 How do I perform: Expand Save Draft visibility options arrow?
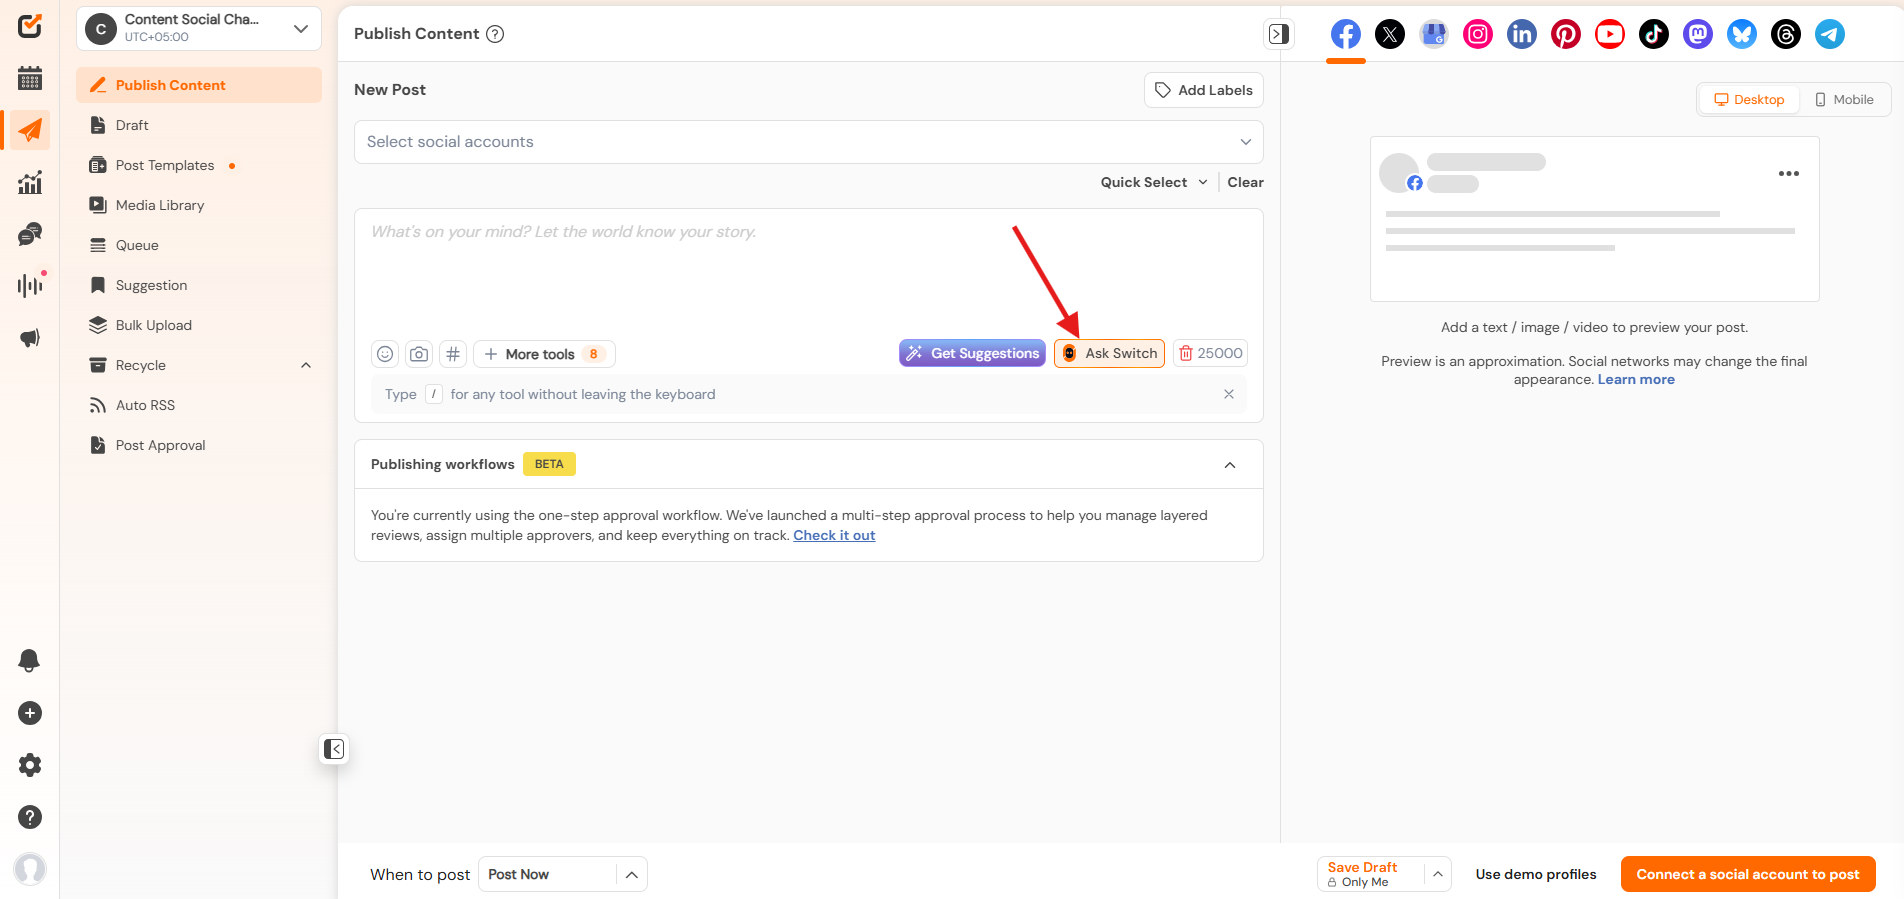point(1437,874)
